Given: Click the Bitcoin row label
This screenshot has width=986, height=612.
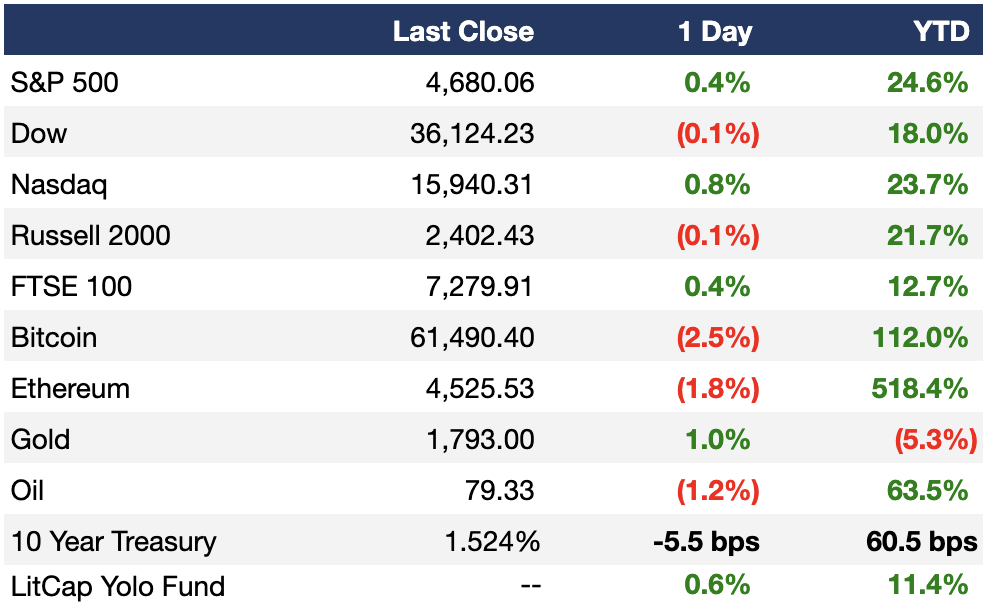Looking at the screenshot, I should point(54,338).
